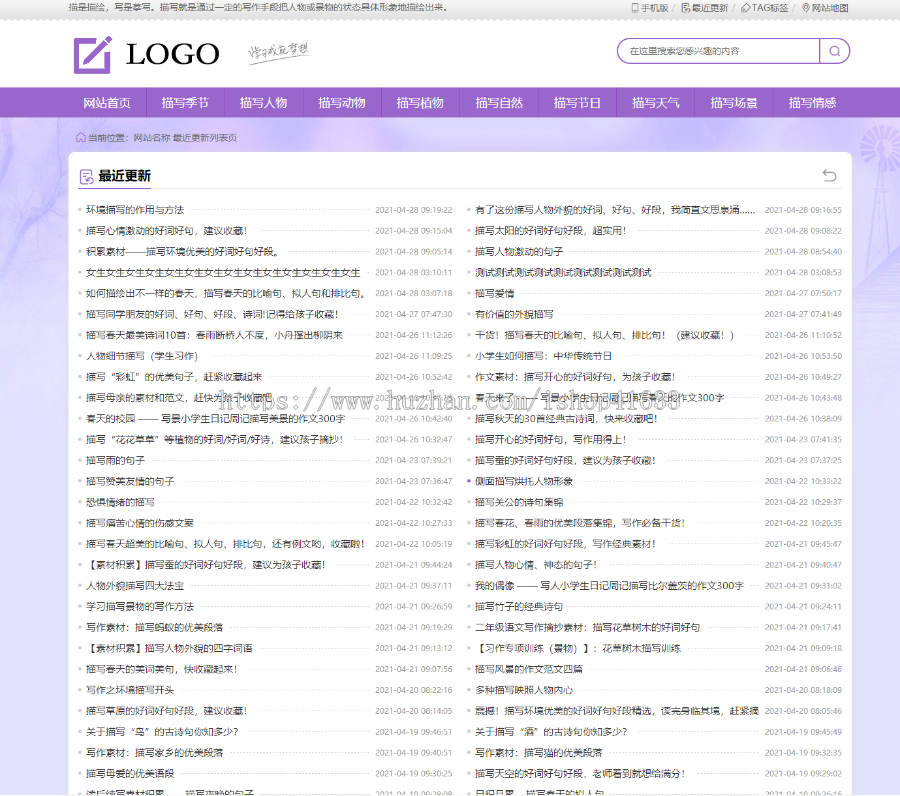Click 网站名称 in the breadcrumb

[152, 138]
